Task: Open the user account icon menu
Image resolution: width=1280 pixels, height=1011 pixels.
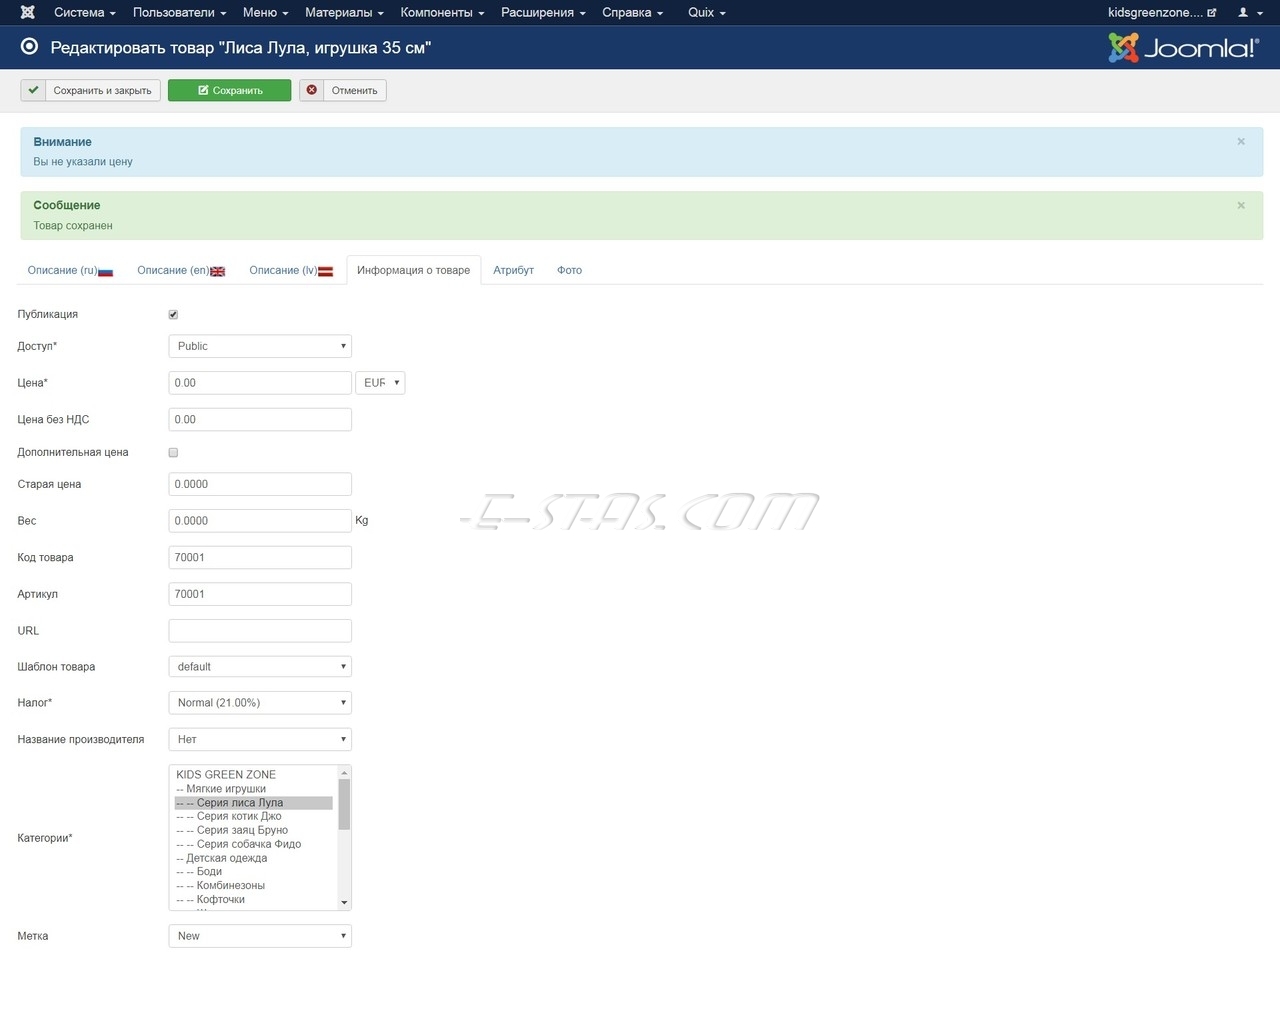Action: click(1248, 12)
